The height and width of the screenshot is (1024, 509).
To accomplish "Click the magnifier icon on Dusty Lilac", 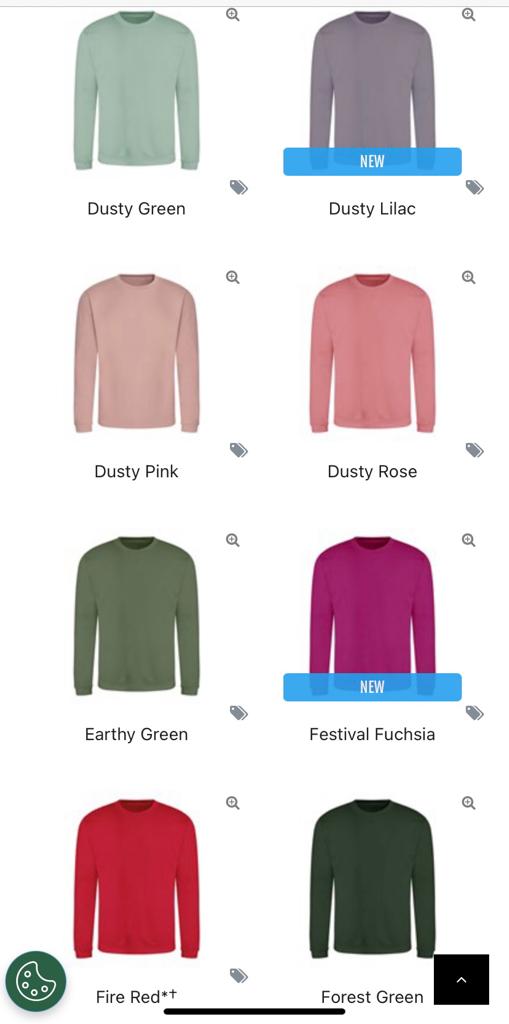I will [468, 14].
